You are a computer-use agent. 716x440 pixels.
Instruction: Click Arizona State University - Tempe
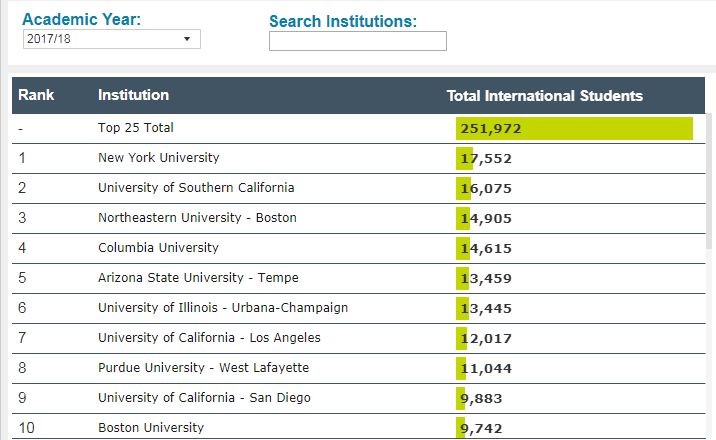[x=198, y=278]
